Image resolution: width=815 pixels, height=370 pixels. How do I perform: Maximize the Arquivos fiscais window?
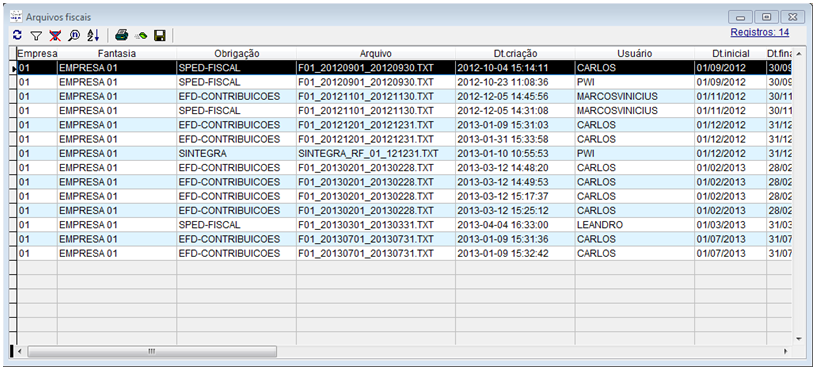coord(766,17)
